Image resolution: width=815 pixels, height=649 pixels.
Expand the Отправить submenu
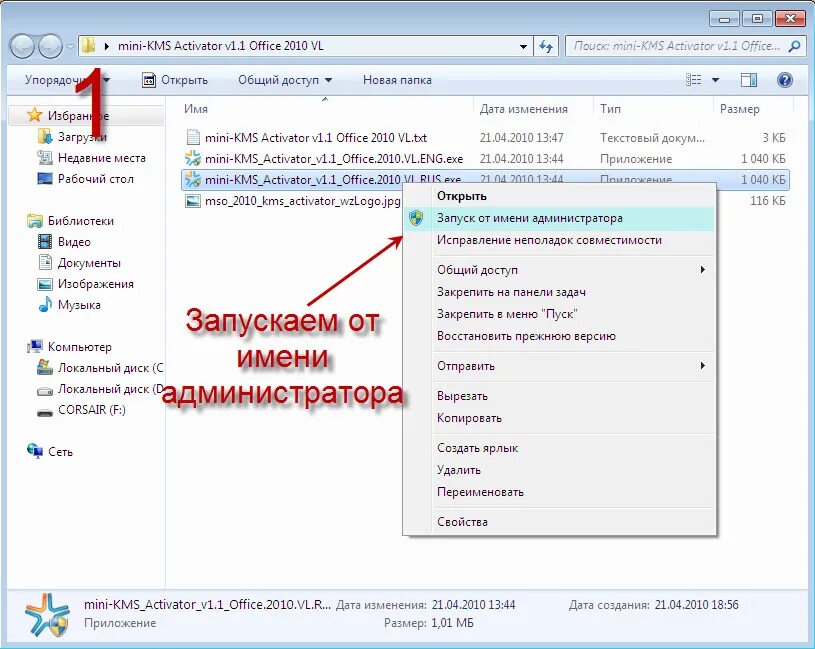(559, 366)
